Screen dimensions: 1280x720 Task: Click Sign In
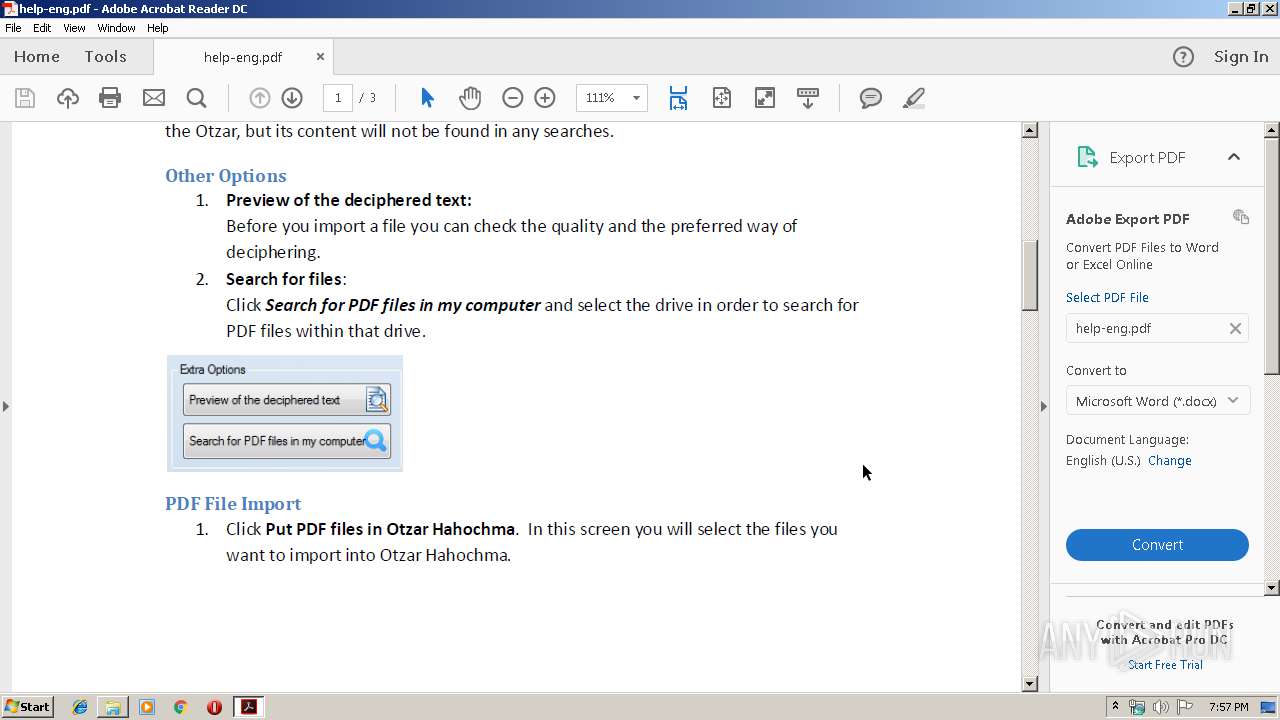coord(1241,57)
